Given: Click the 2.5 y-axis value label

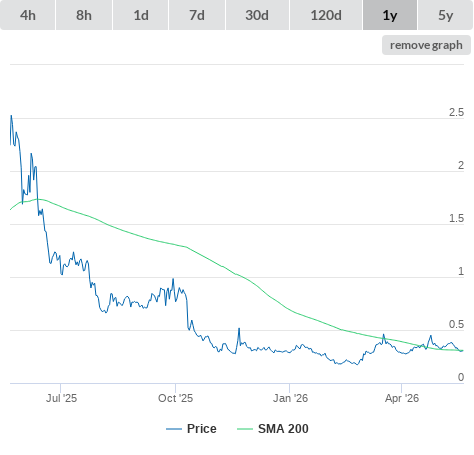Looking at the screenshot, I should [x=456, y=112].
